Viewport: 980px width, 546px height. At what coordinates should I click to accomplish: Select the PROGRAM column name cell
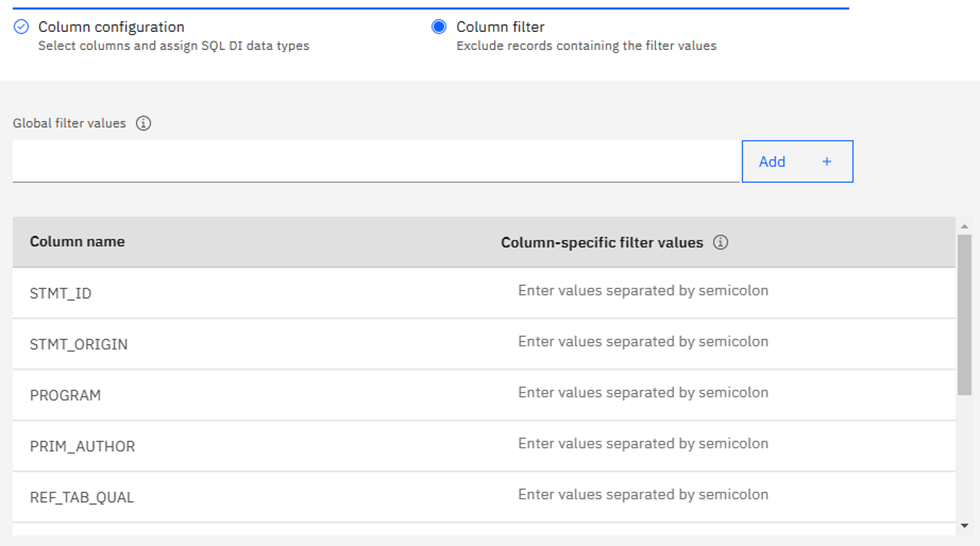(x=65, y=396)
